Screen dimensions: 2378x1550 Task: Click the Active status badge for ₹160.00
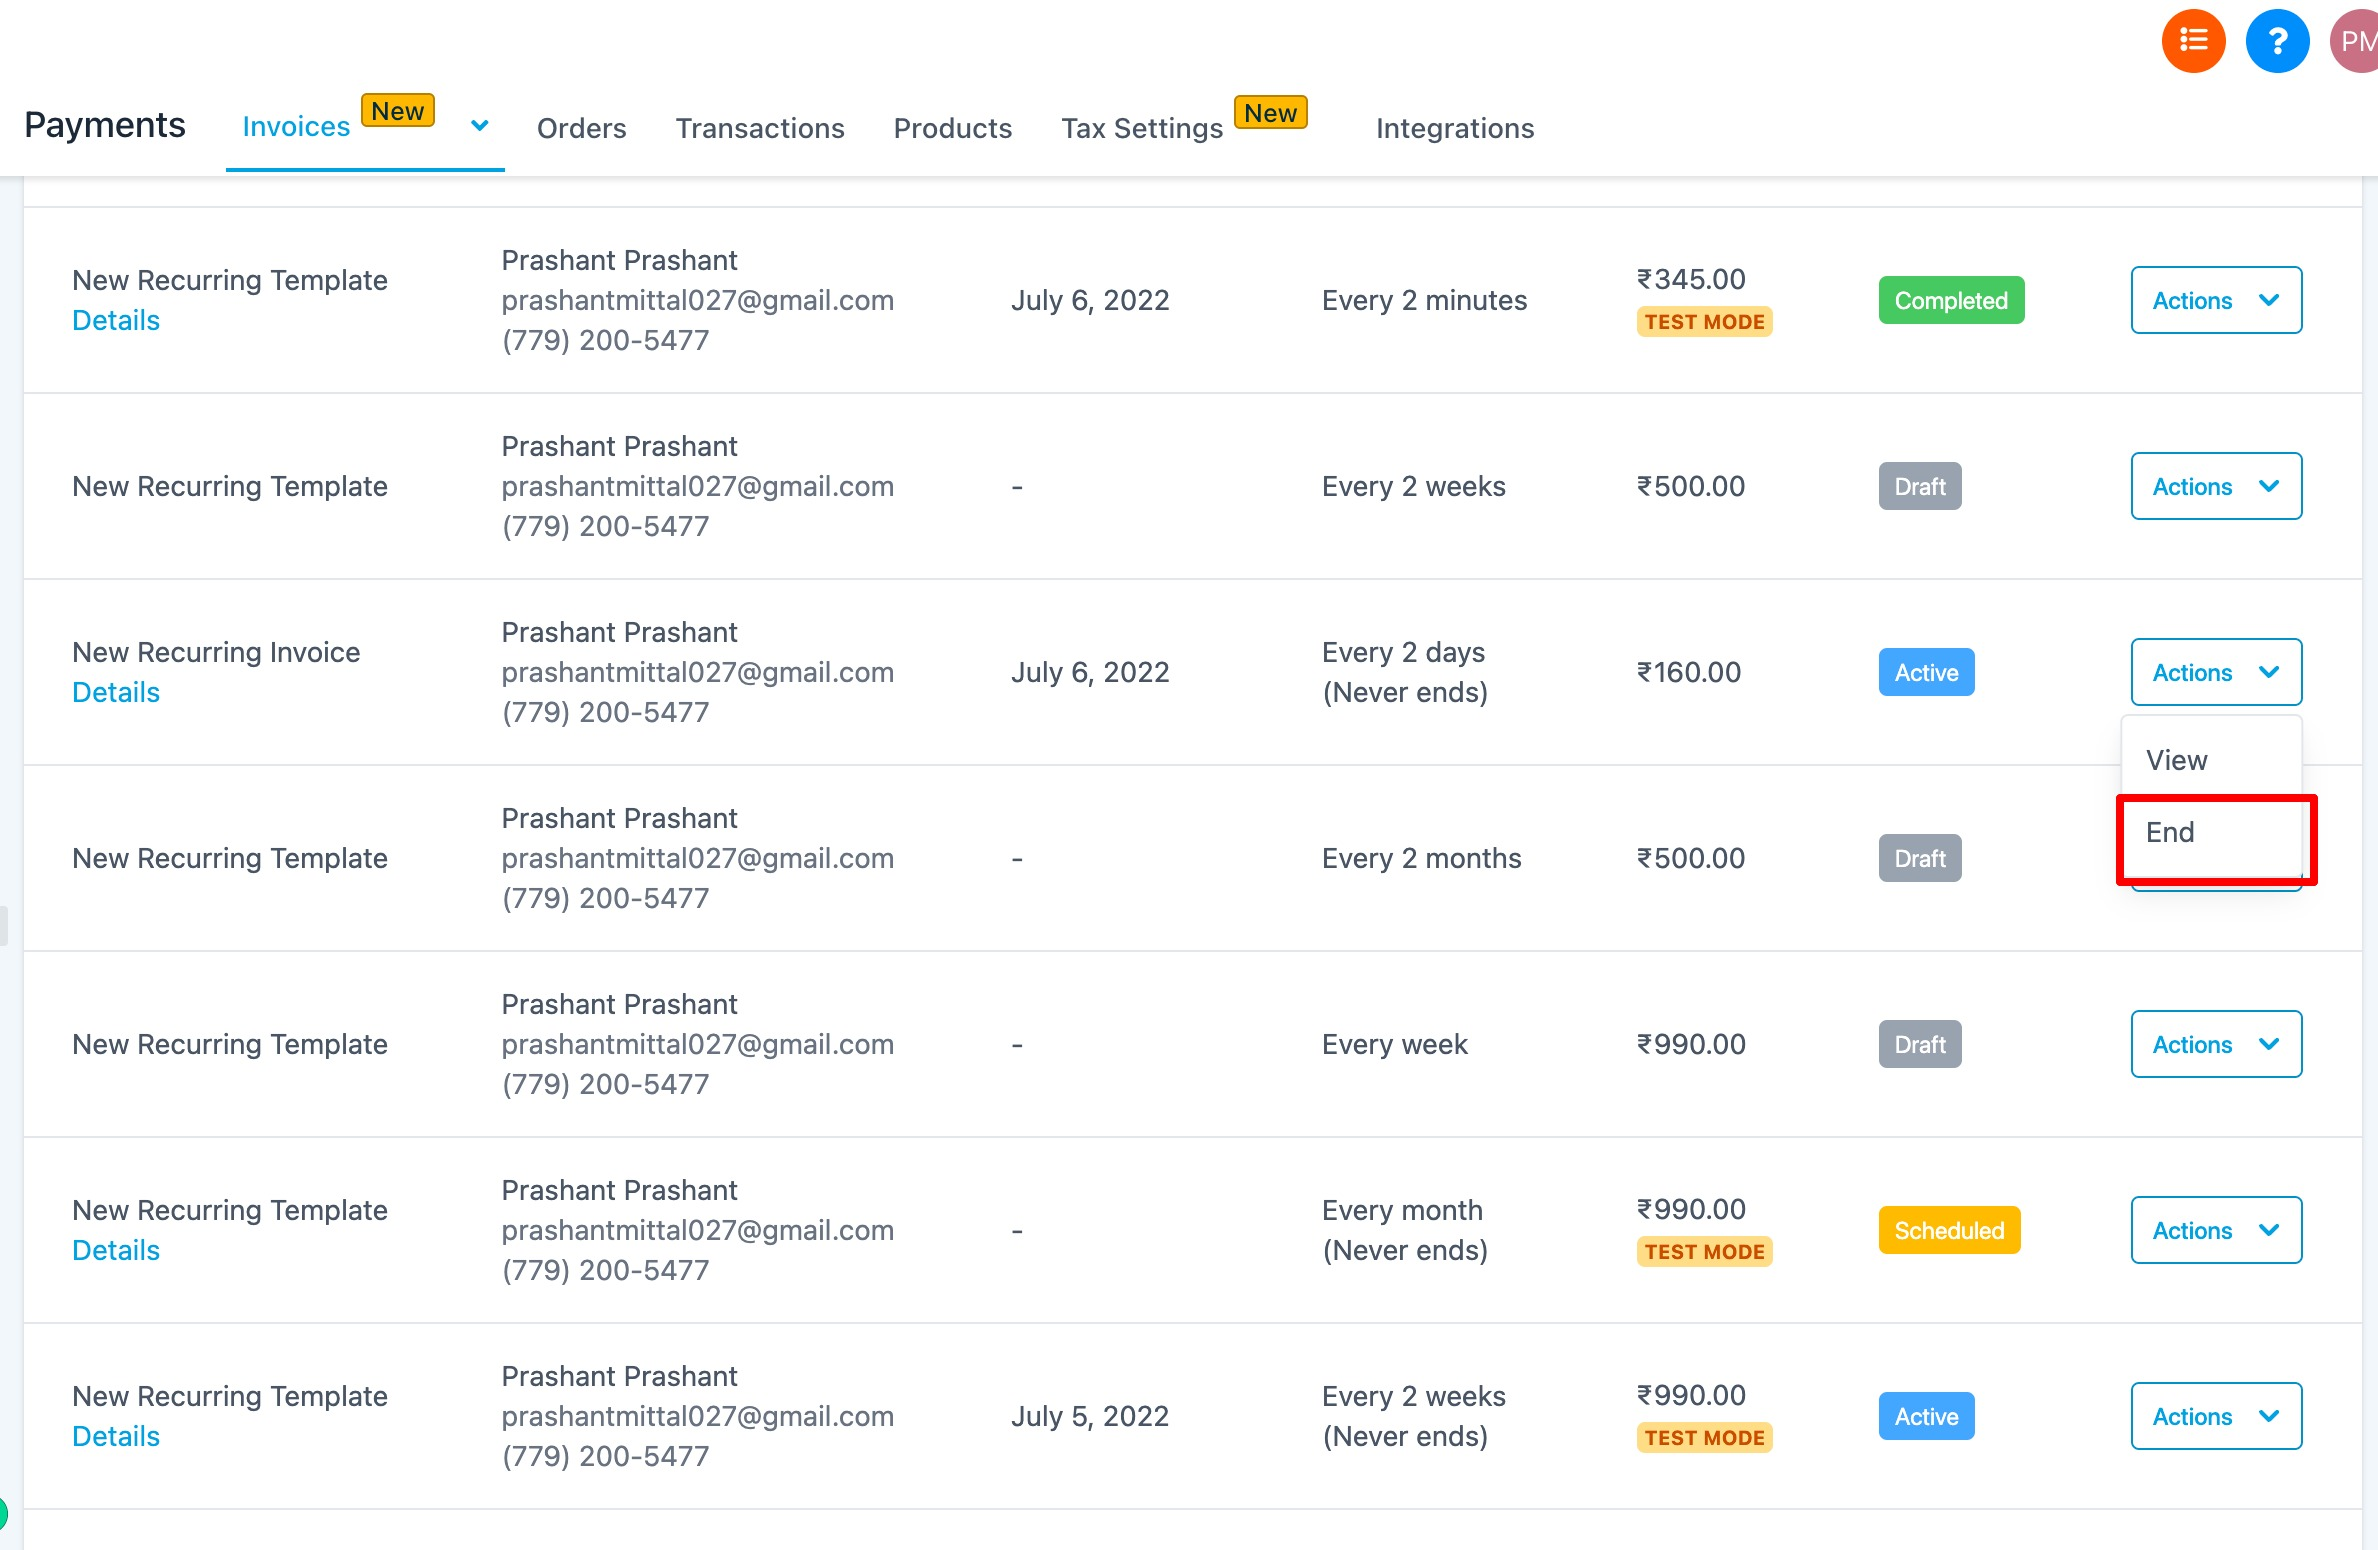pyautogui.click(x=1925, y=672)
